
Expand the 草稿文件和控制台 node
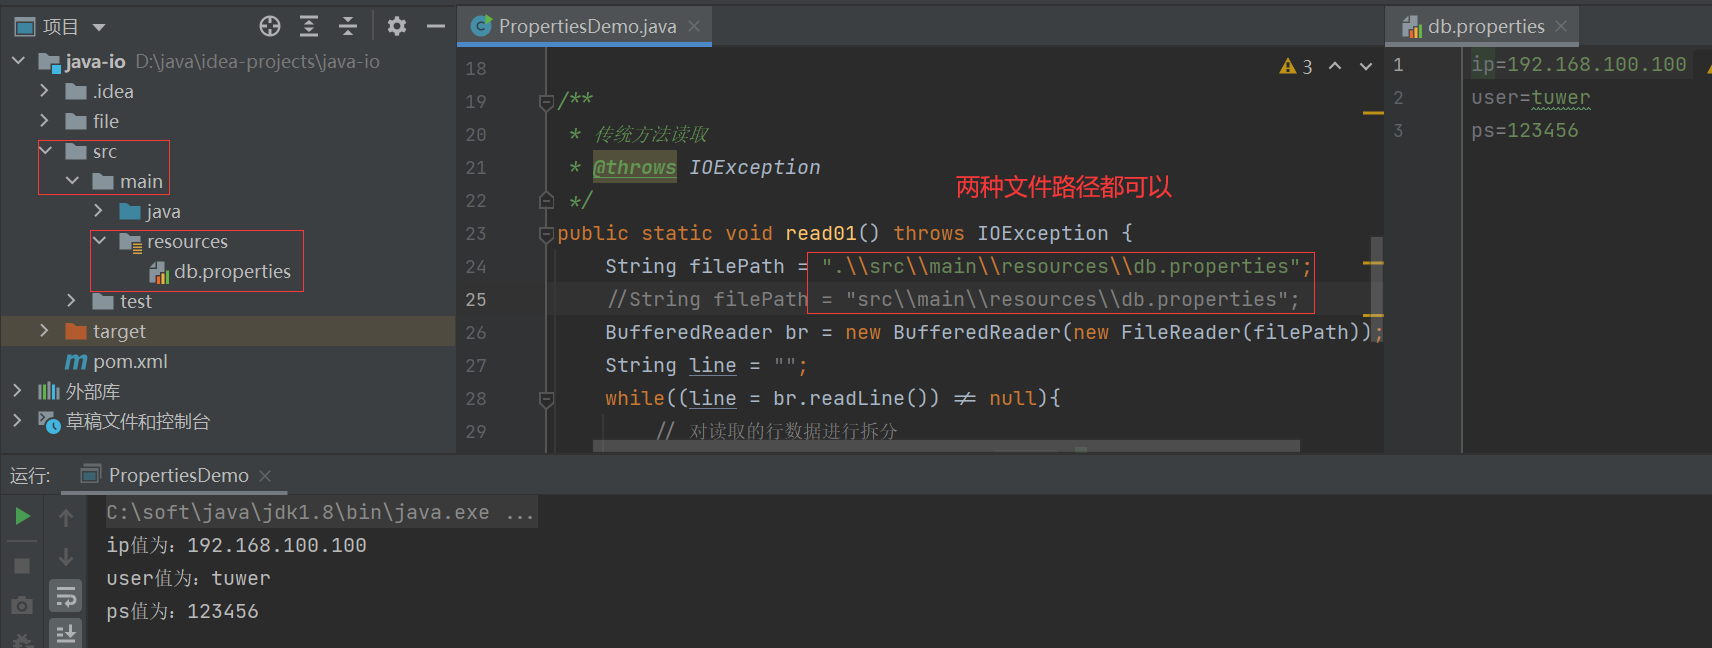[x=17, y=421]
